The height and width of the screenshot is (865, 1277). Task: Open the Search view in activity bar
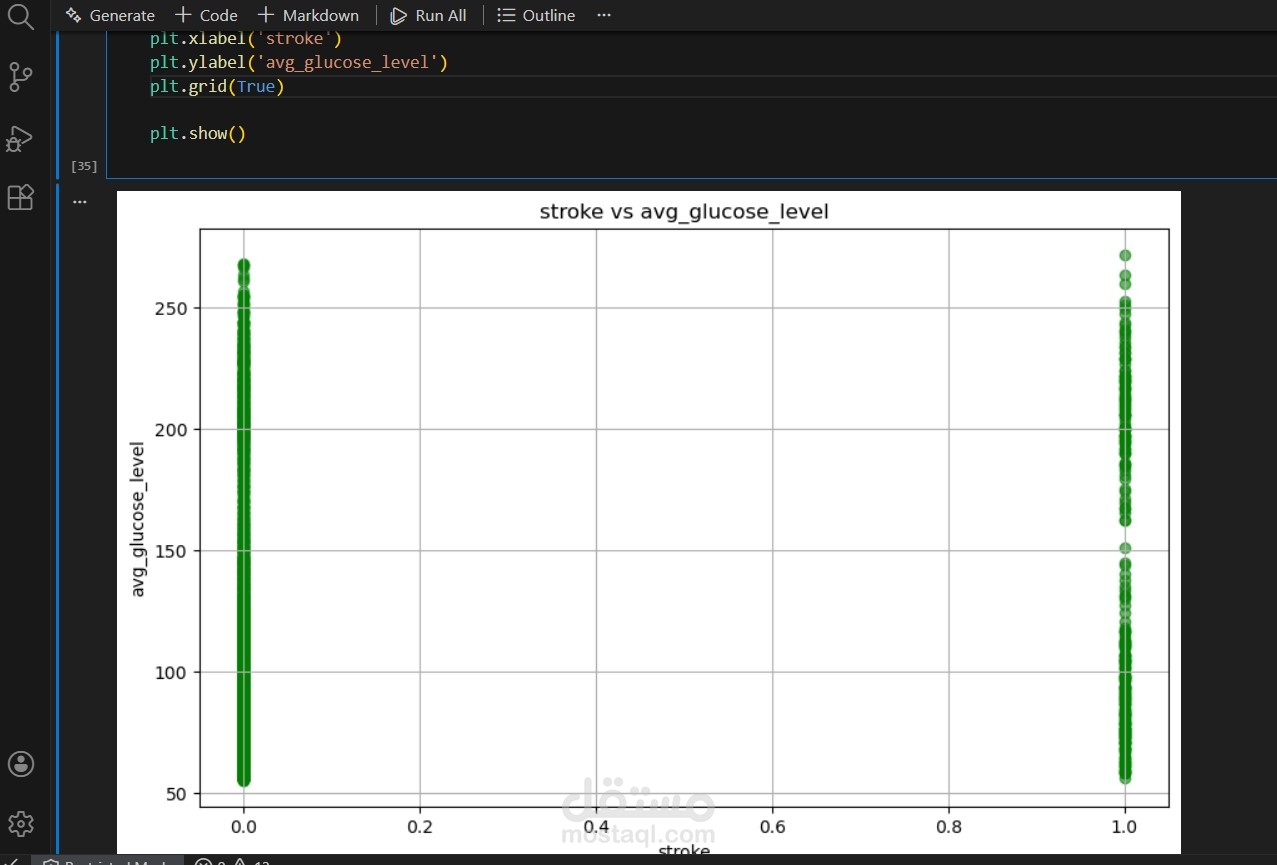[x=21, y=17]
